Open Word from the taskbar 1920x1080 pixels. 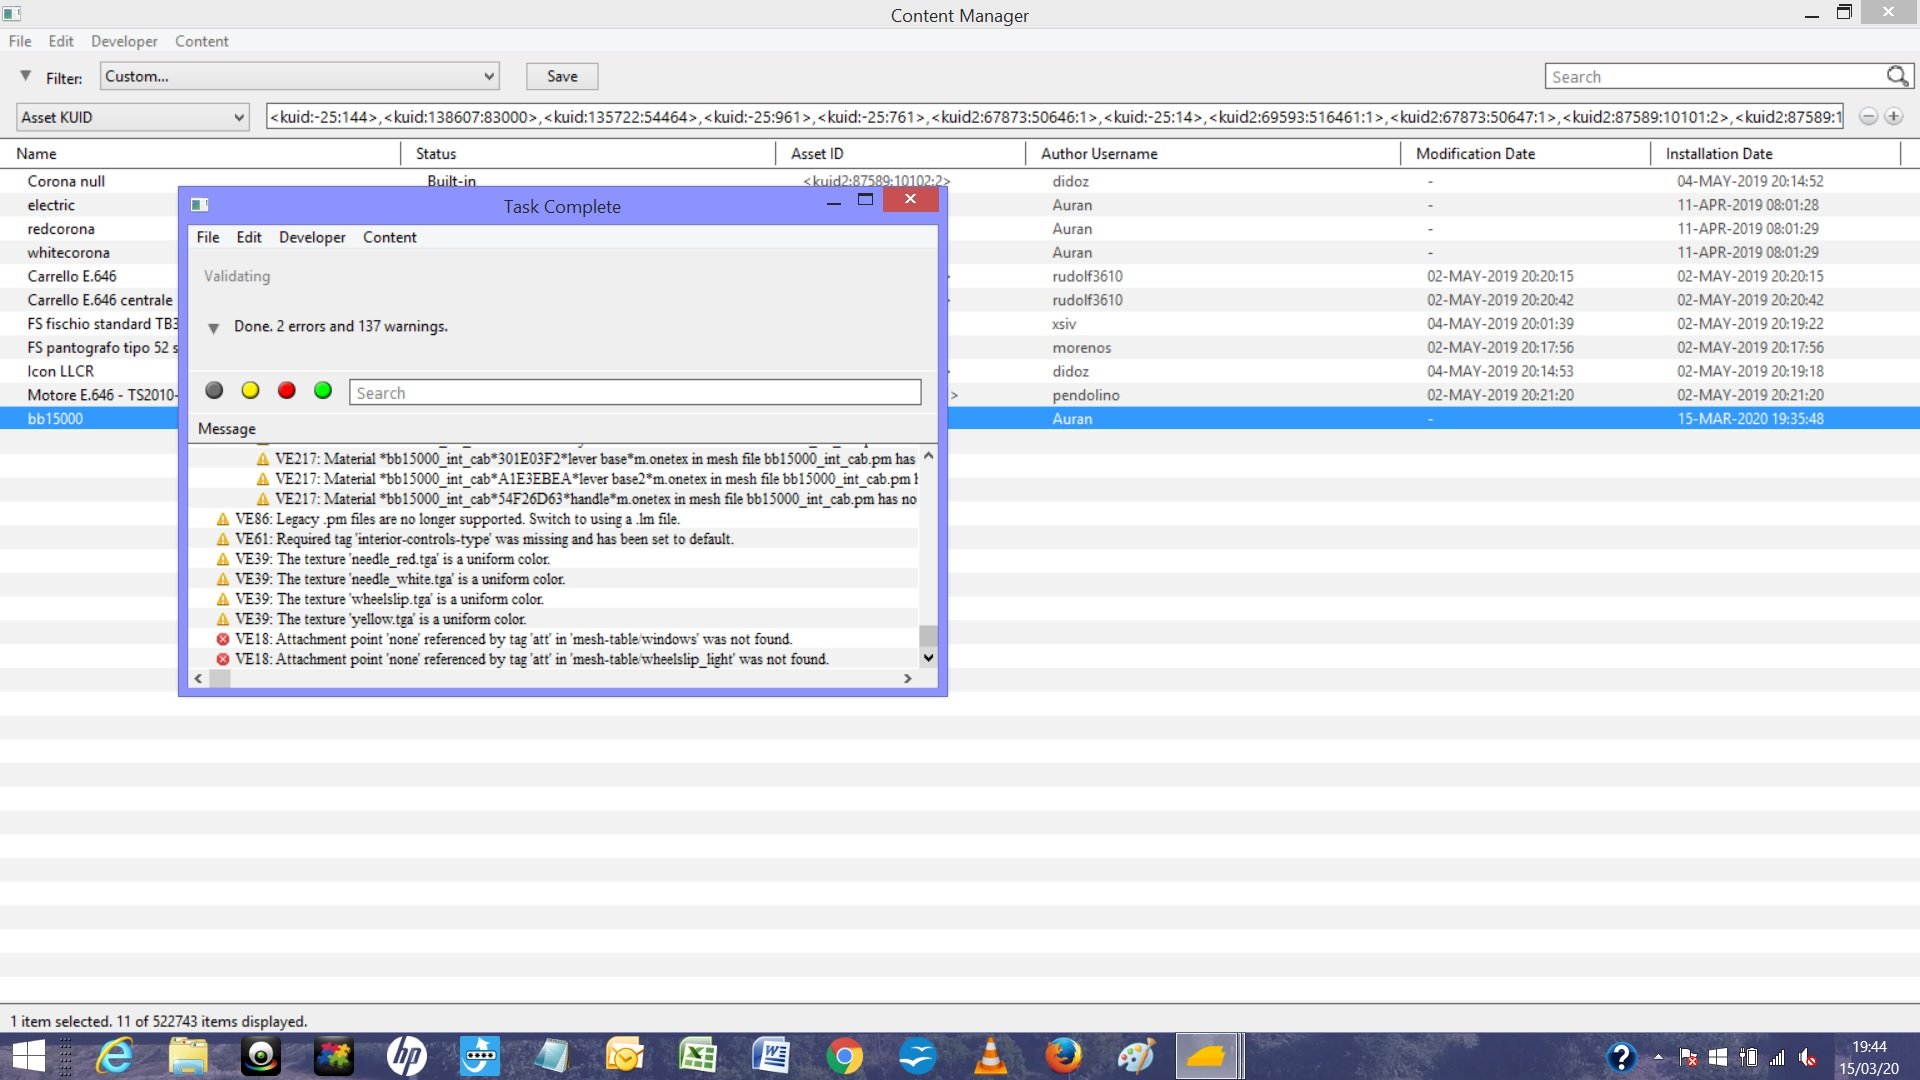click(771, 1056)
